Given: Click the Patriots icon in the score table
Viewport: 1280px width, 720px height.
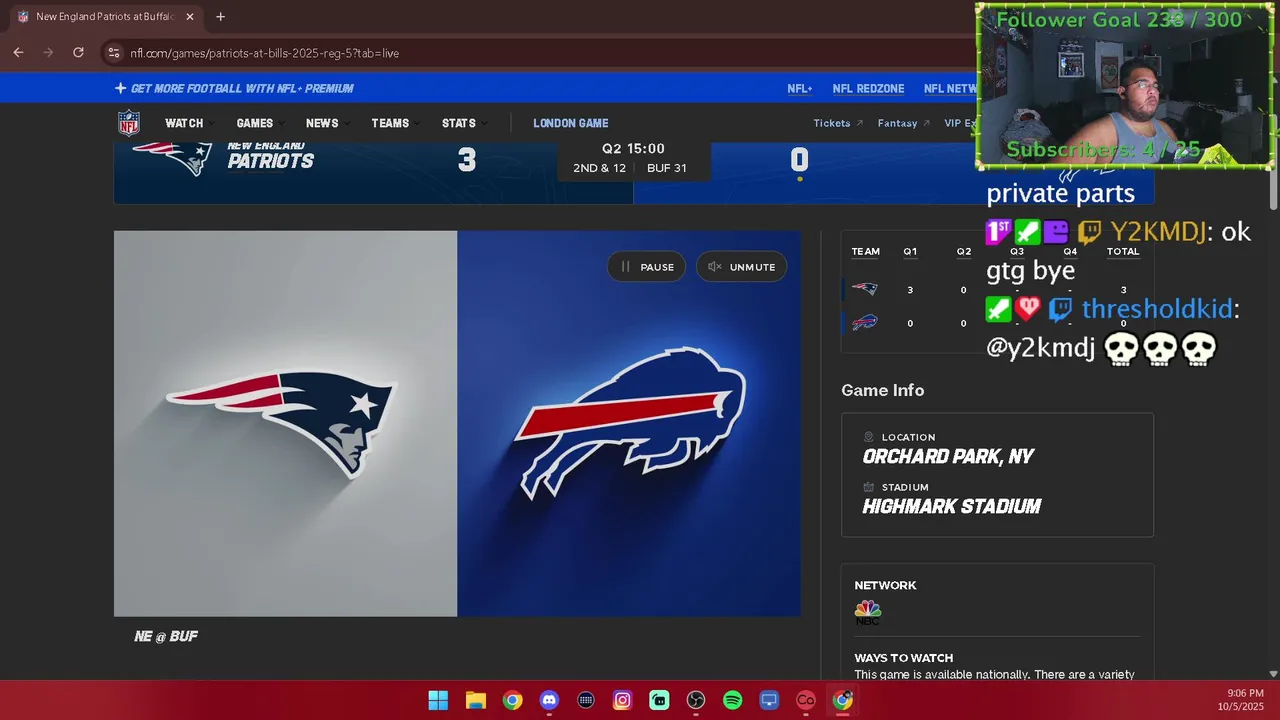Looking at the screenshot, I should 865,289.
